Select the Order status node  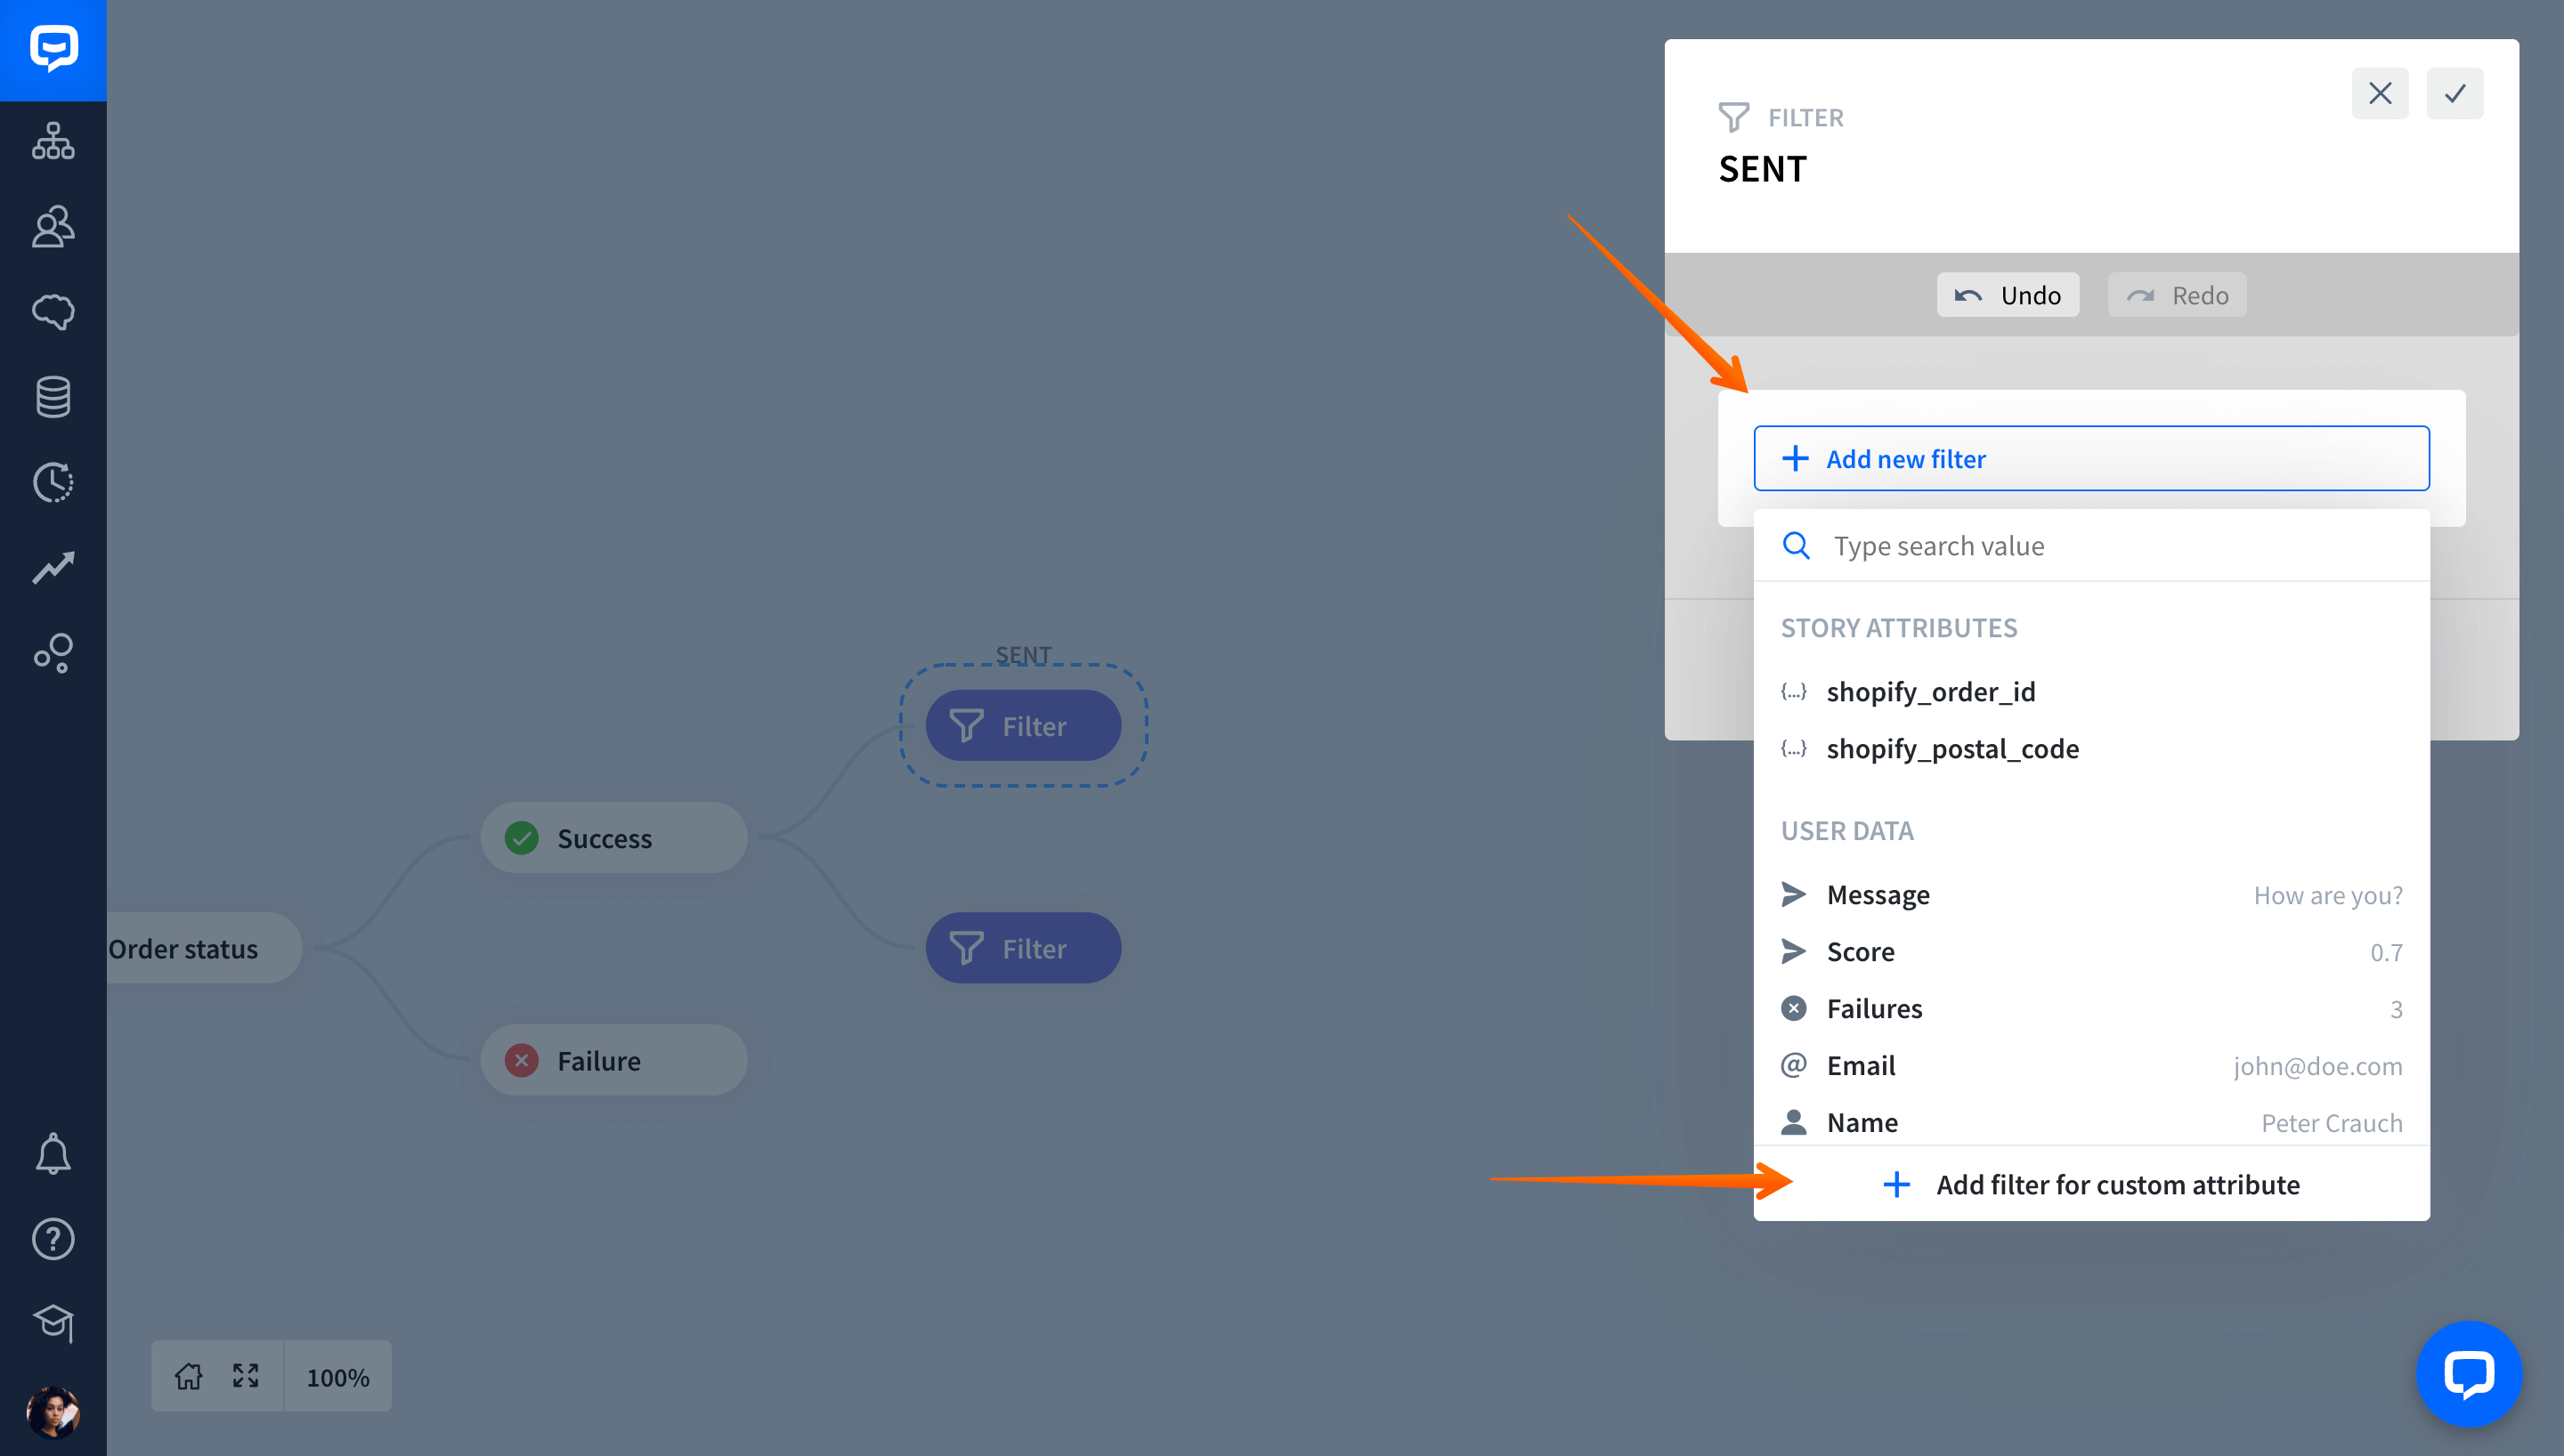click(x=205, y=948)
